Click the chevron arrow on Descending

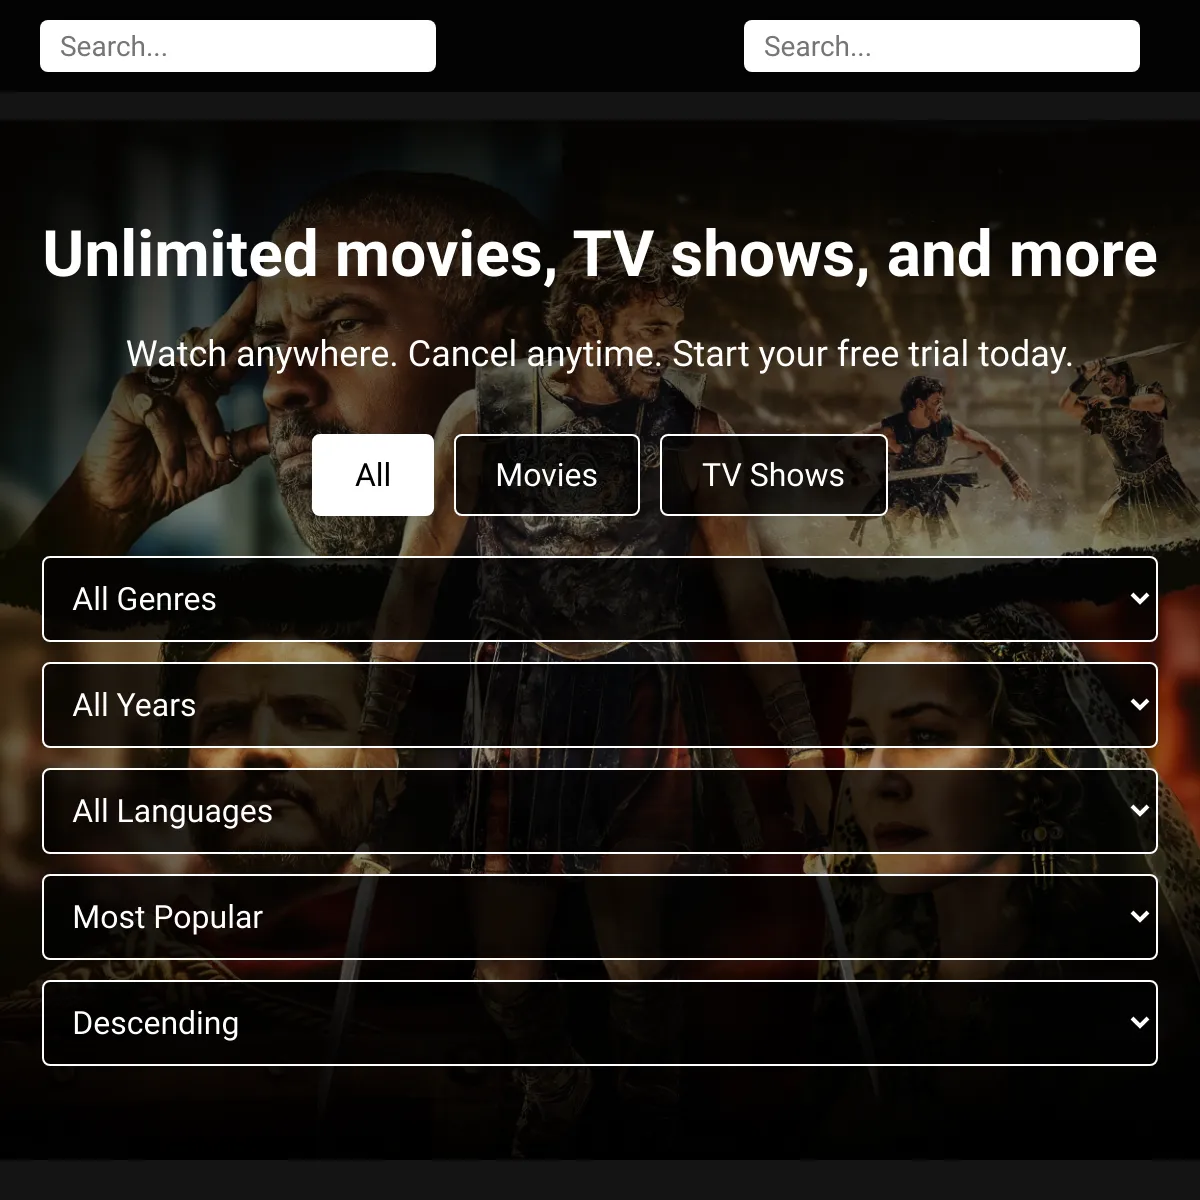tap(1138, 1023)
